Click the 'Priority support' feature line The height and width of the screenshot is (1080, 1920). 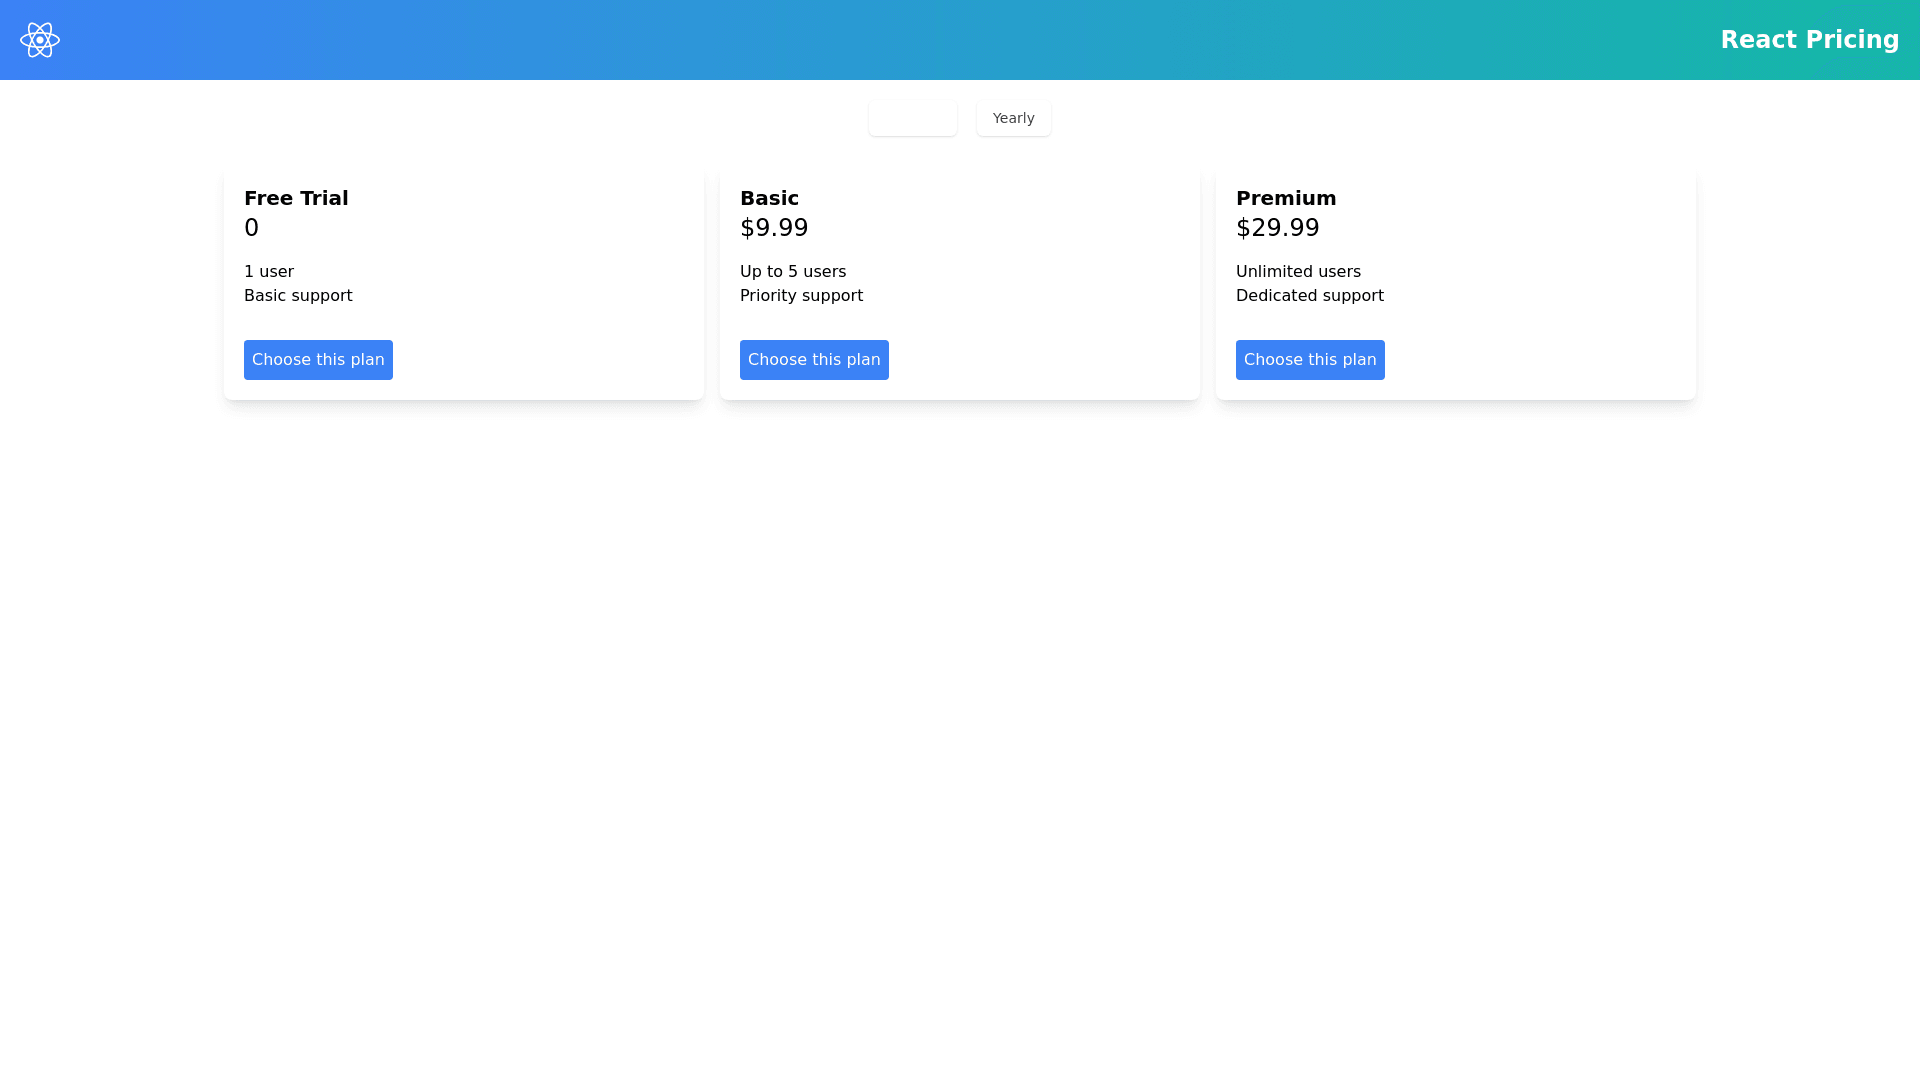coord(801,296)
